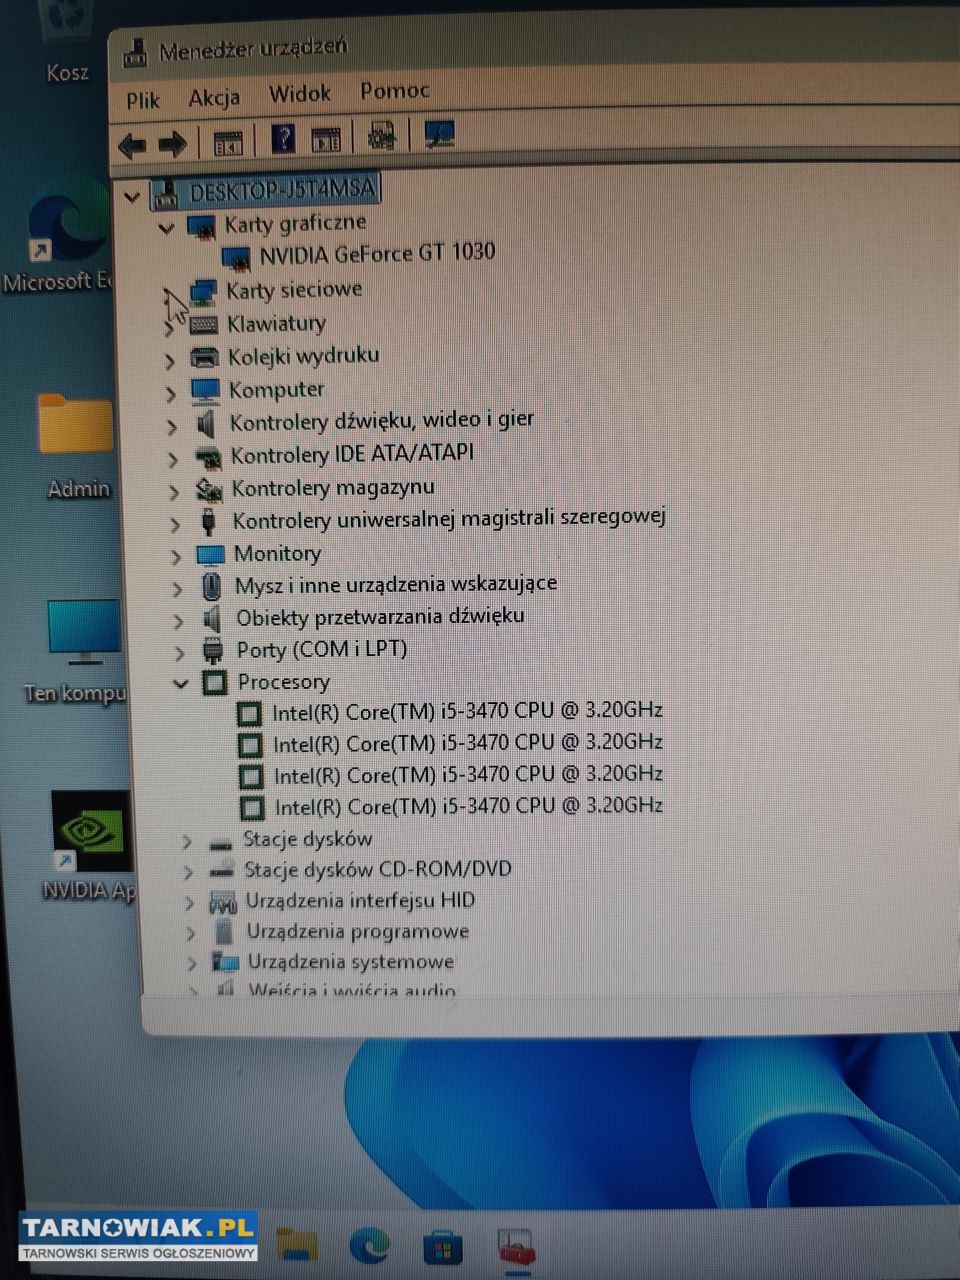
Task: Expand the Kontrolery IDE ATA/ATAPI branch
Action: tap(172, 459)
